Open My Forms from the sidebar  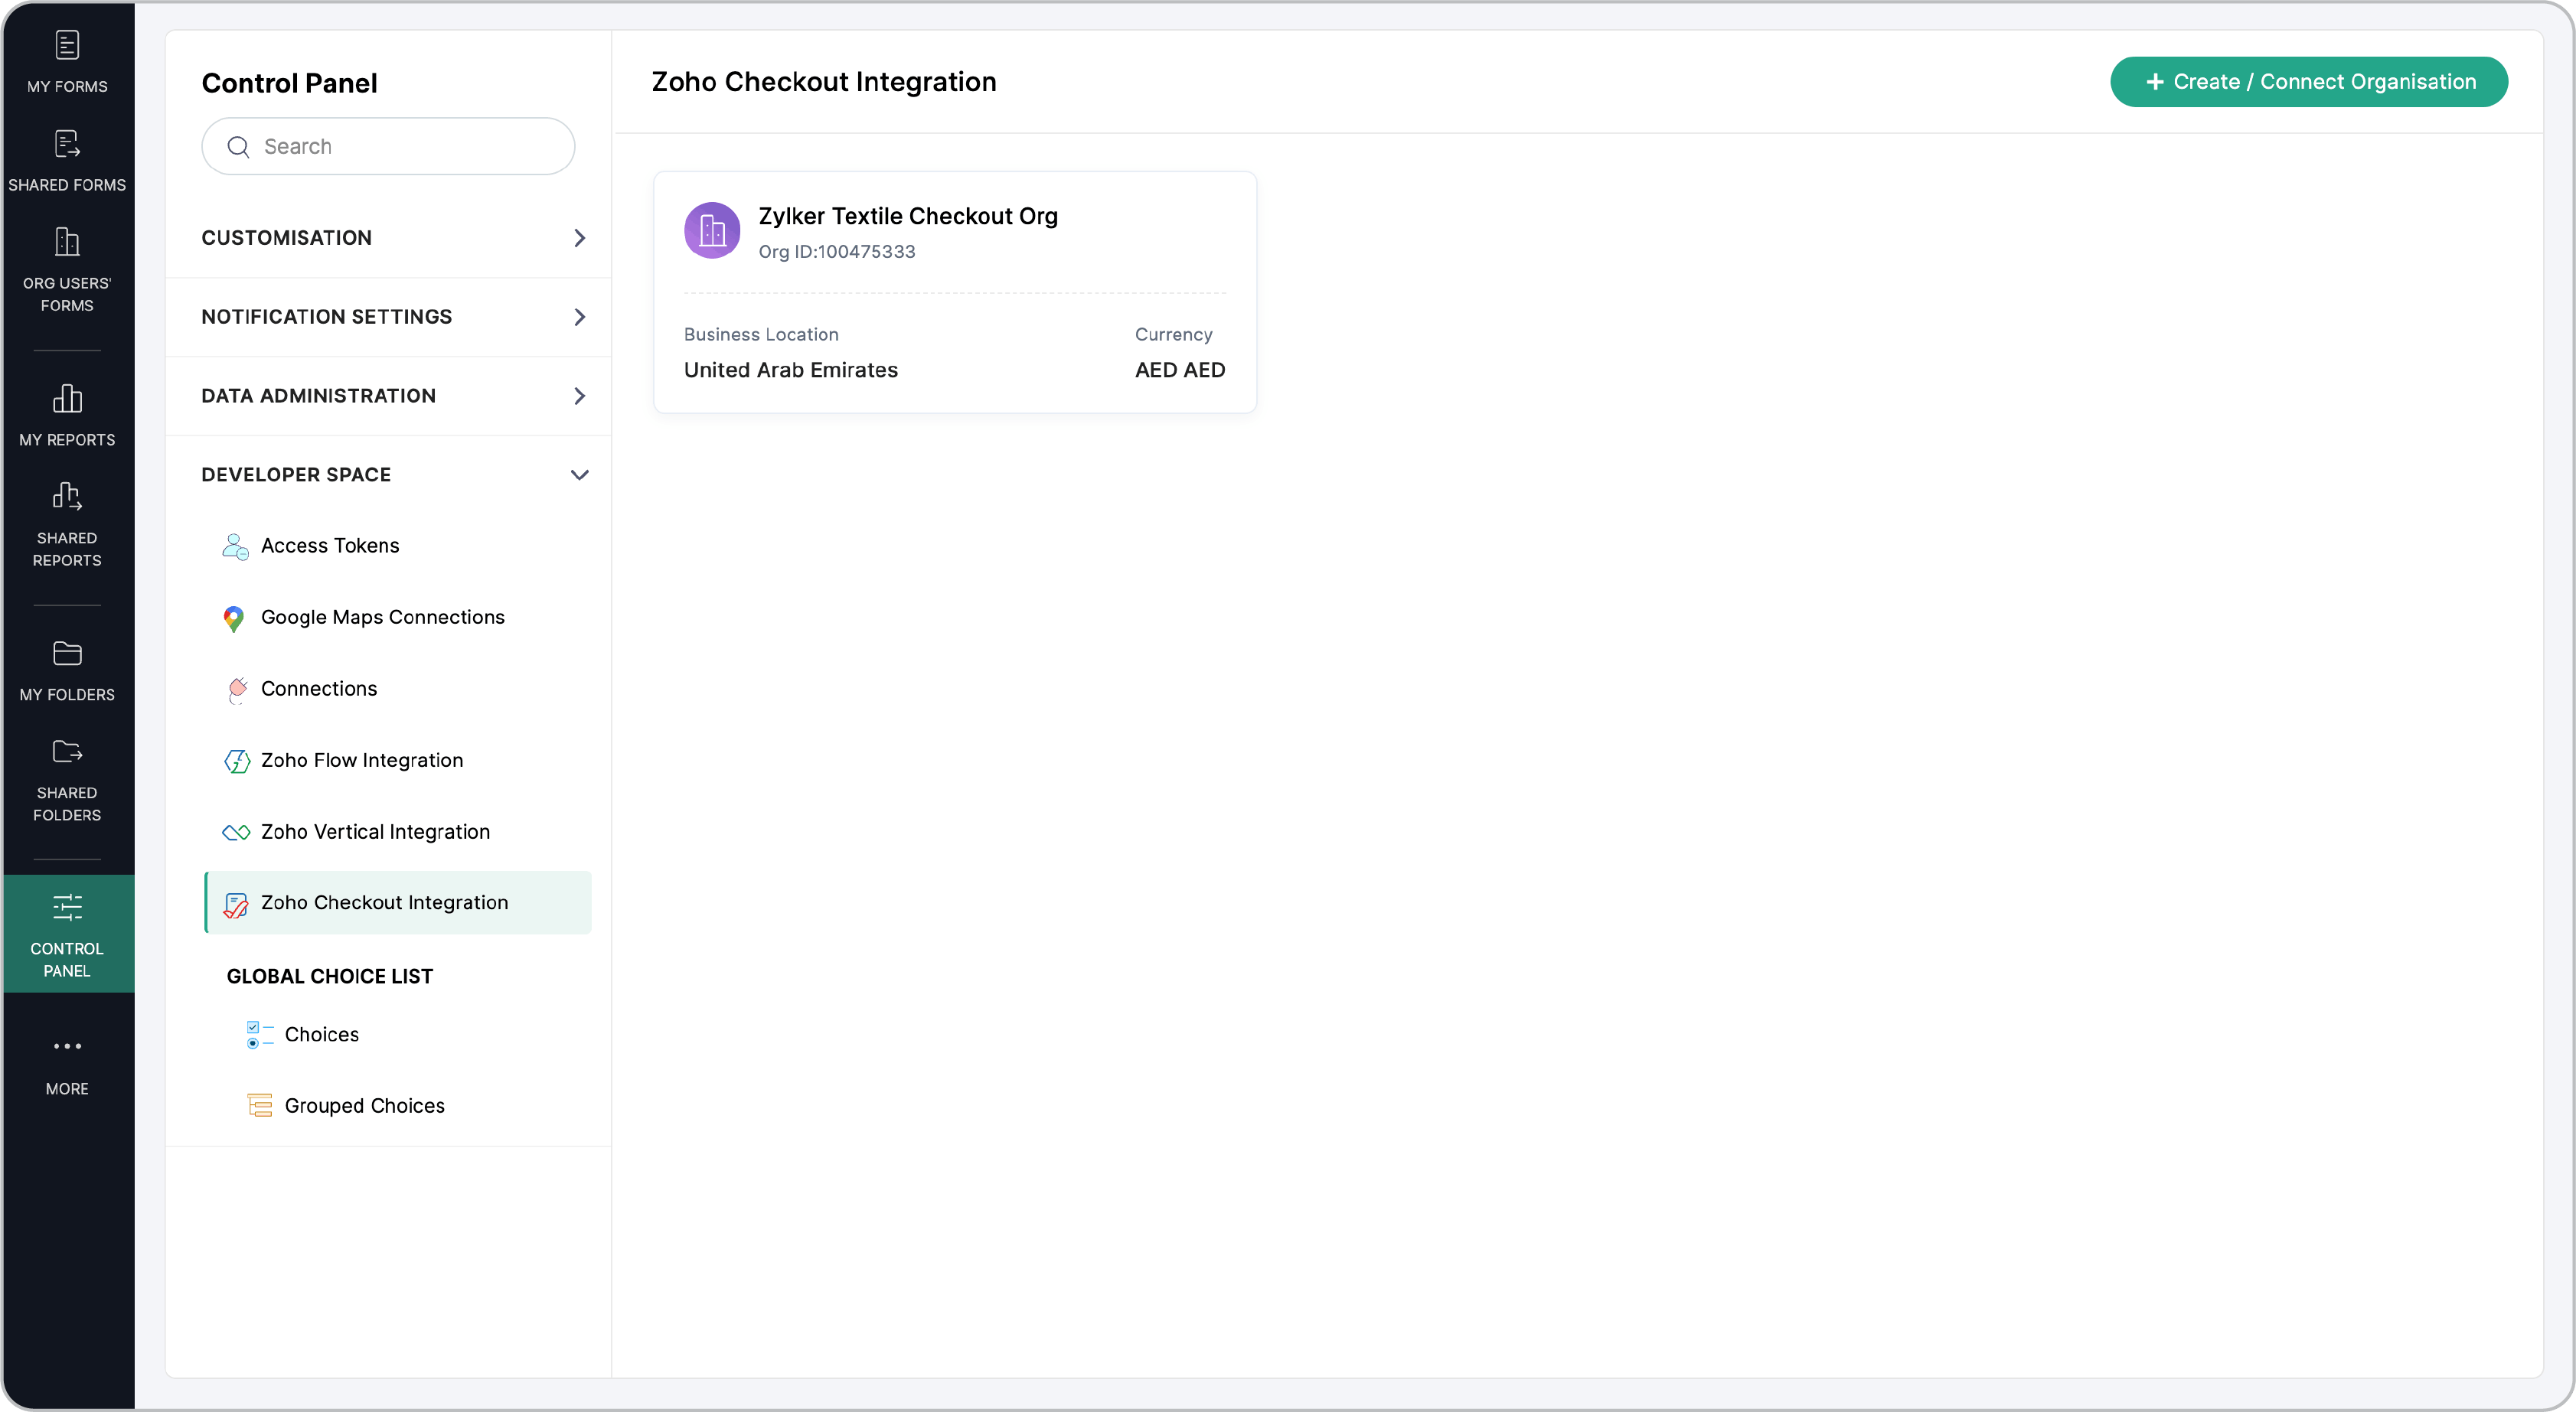(67, 62)
